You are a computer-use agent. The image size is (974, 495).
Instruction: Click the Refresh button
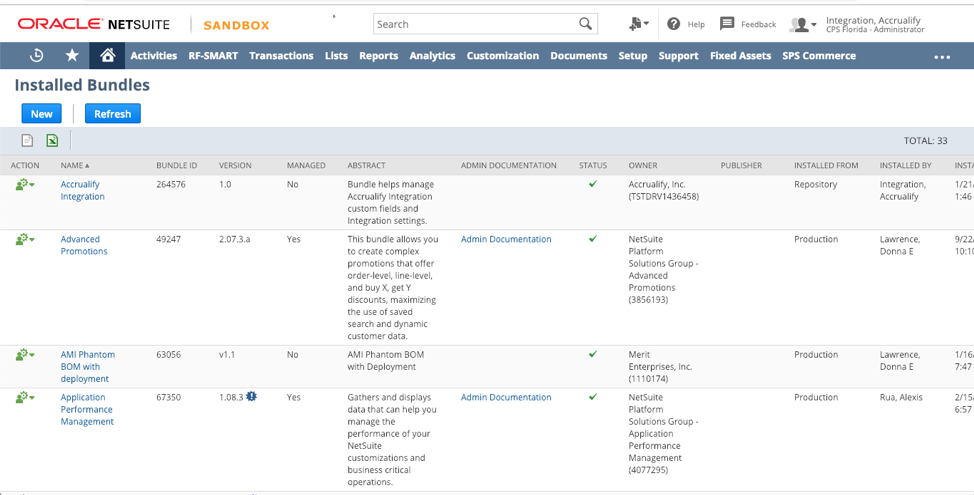click(112, 114)
